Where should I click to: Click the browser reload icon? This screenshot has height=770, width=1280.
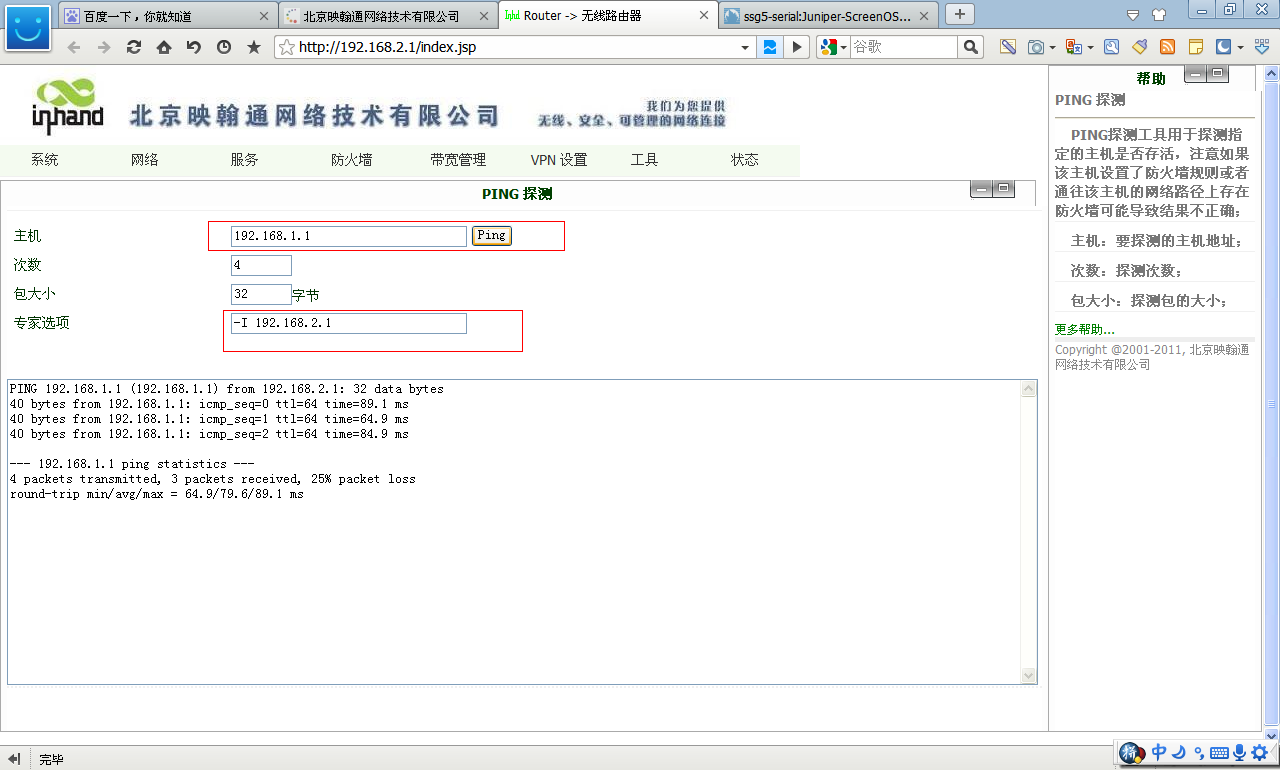coord(133,47)
